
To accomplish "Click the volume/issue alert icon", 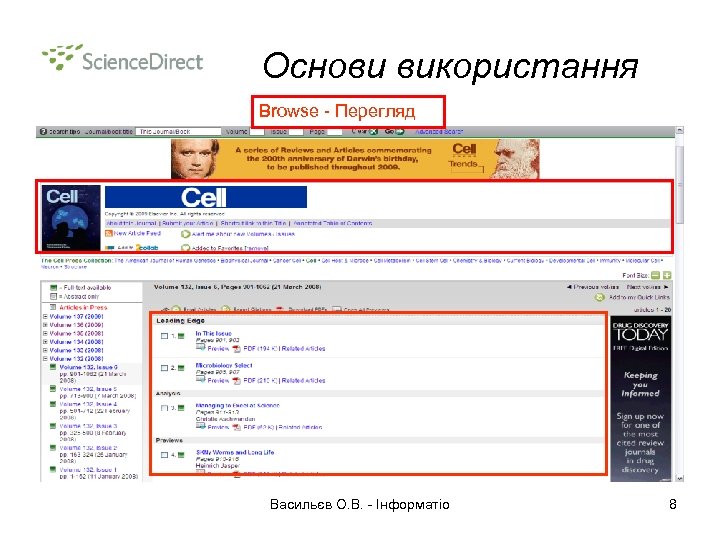I will click(x=186, y=234).
